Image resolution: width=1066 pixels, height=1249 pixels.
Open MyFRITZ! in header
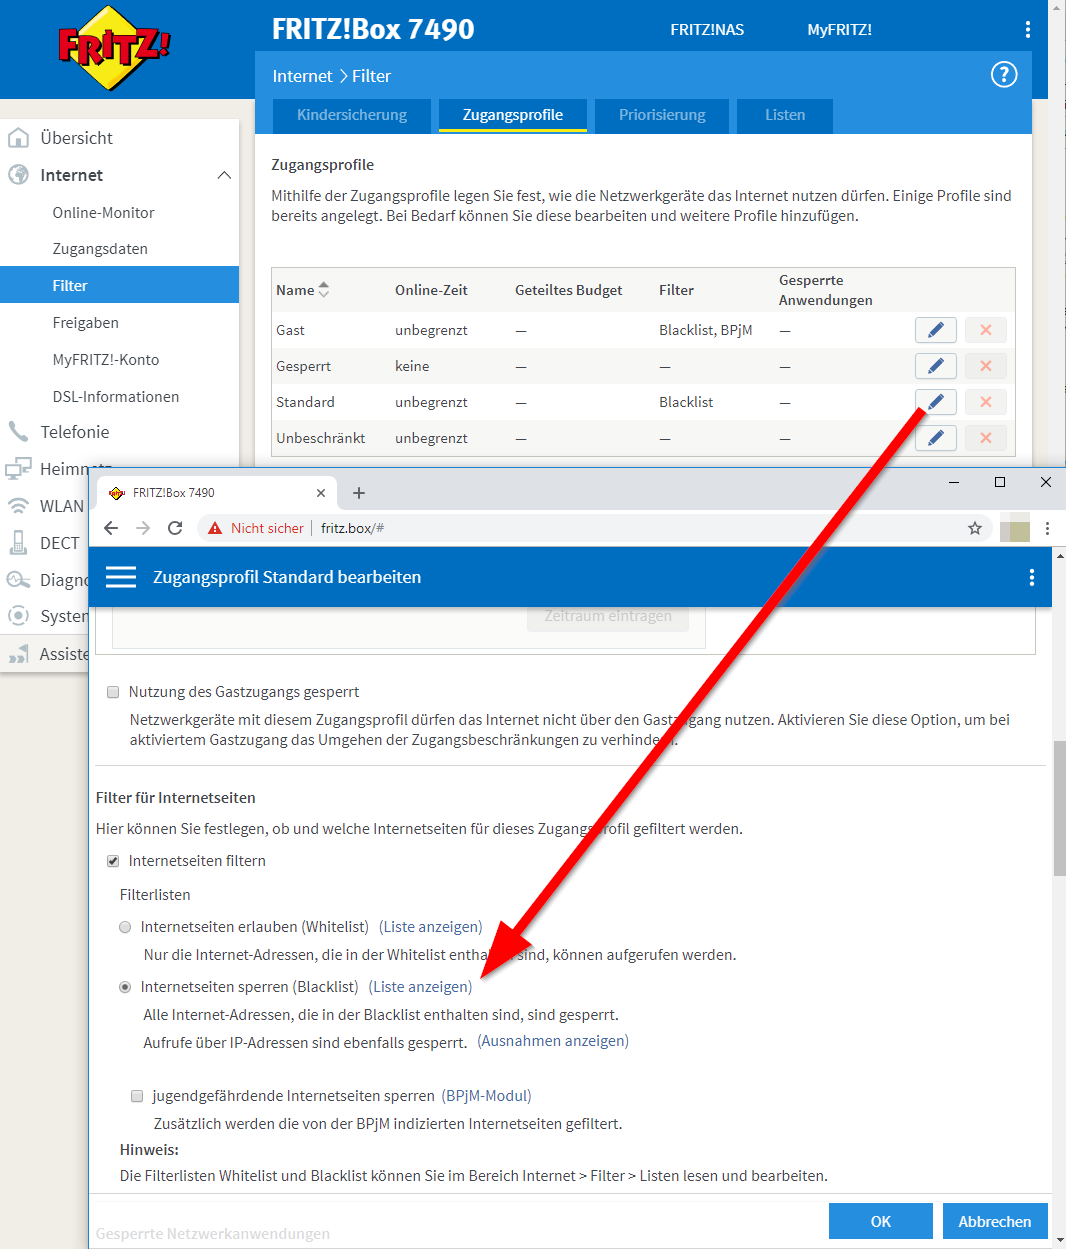[840, 30]
